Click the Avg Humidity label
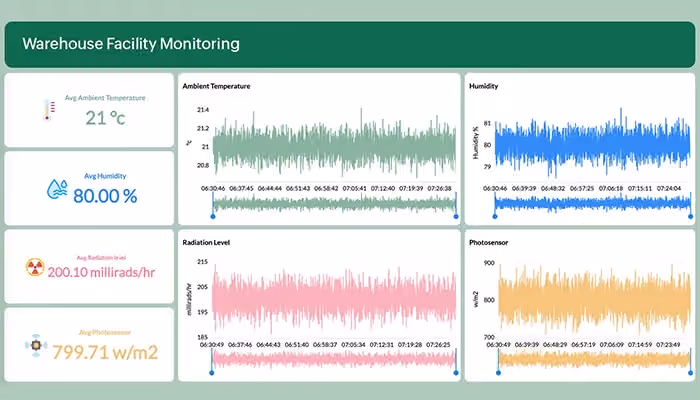 [105, 176]
